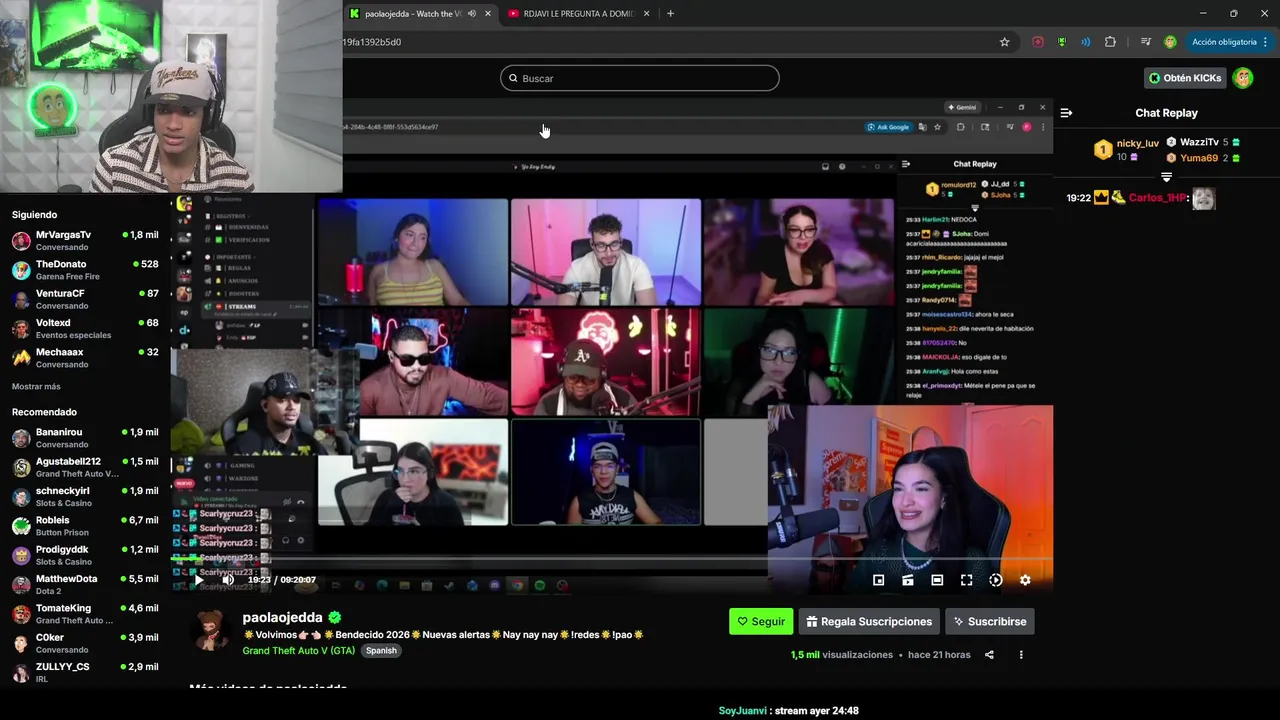Open Chrome media controls icon
Screen dimensions: 1280x720
tap(1146, 42)
